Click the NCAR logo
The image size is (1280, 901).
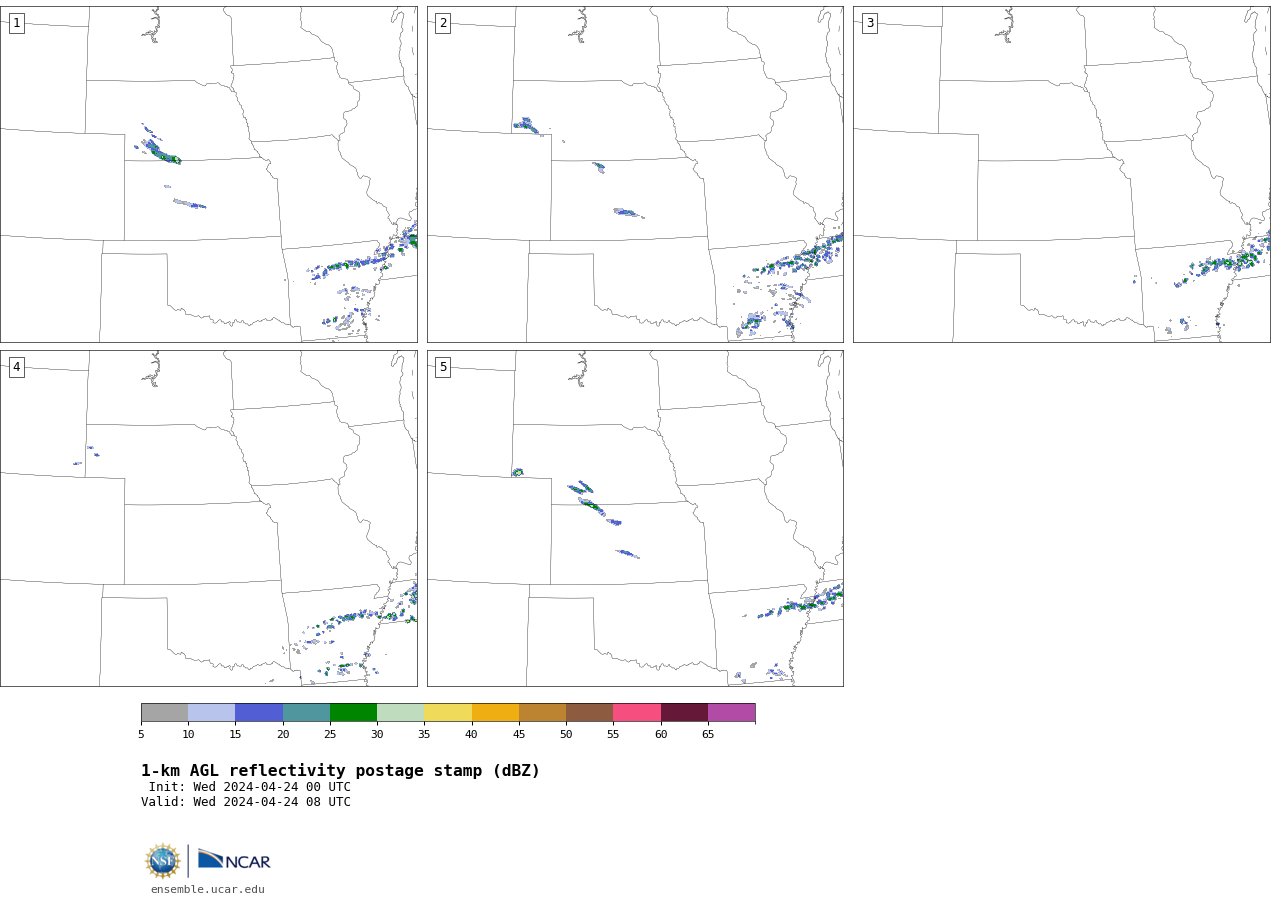tap(234, 860)
